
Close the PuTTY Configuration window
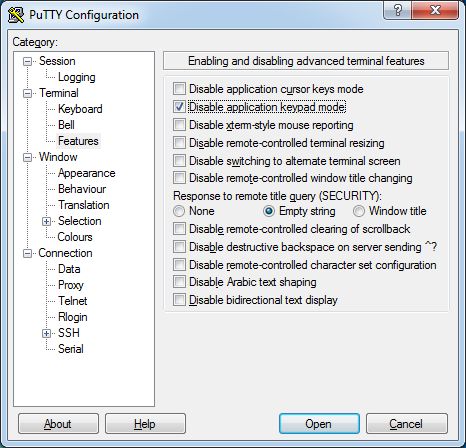pos(435,10)
